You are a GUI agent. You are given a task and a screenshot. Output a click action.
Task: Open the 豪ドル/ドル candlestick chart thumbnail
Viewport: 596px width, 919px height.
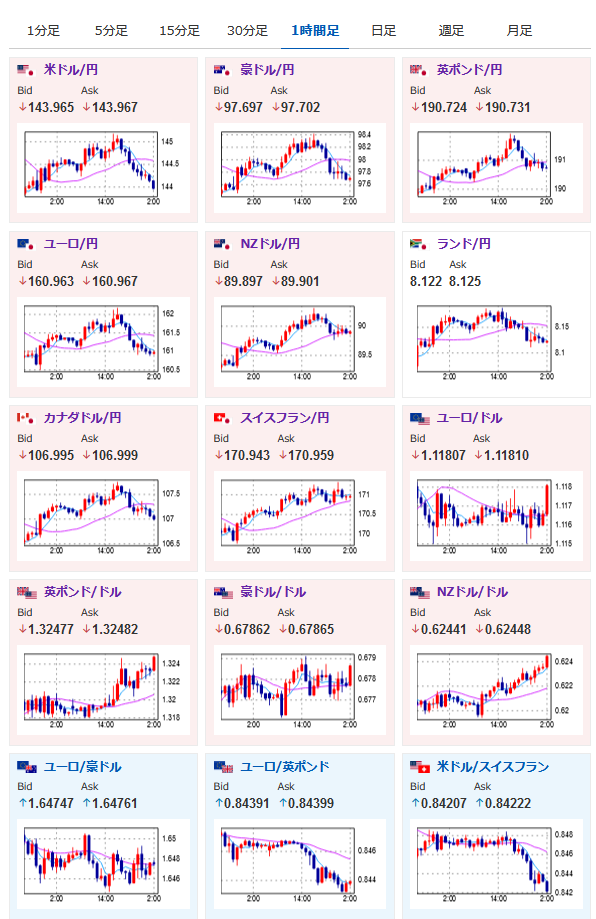click(x=299, y=690)
